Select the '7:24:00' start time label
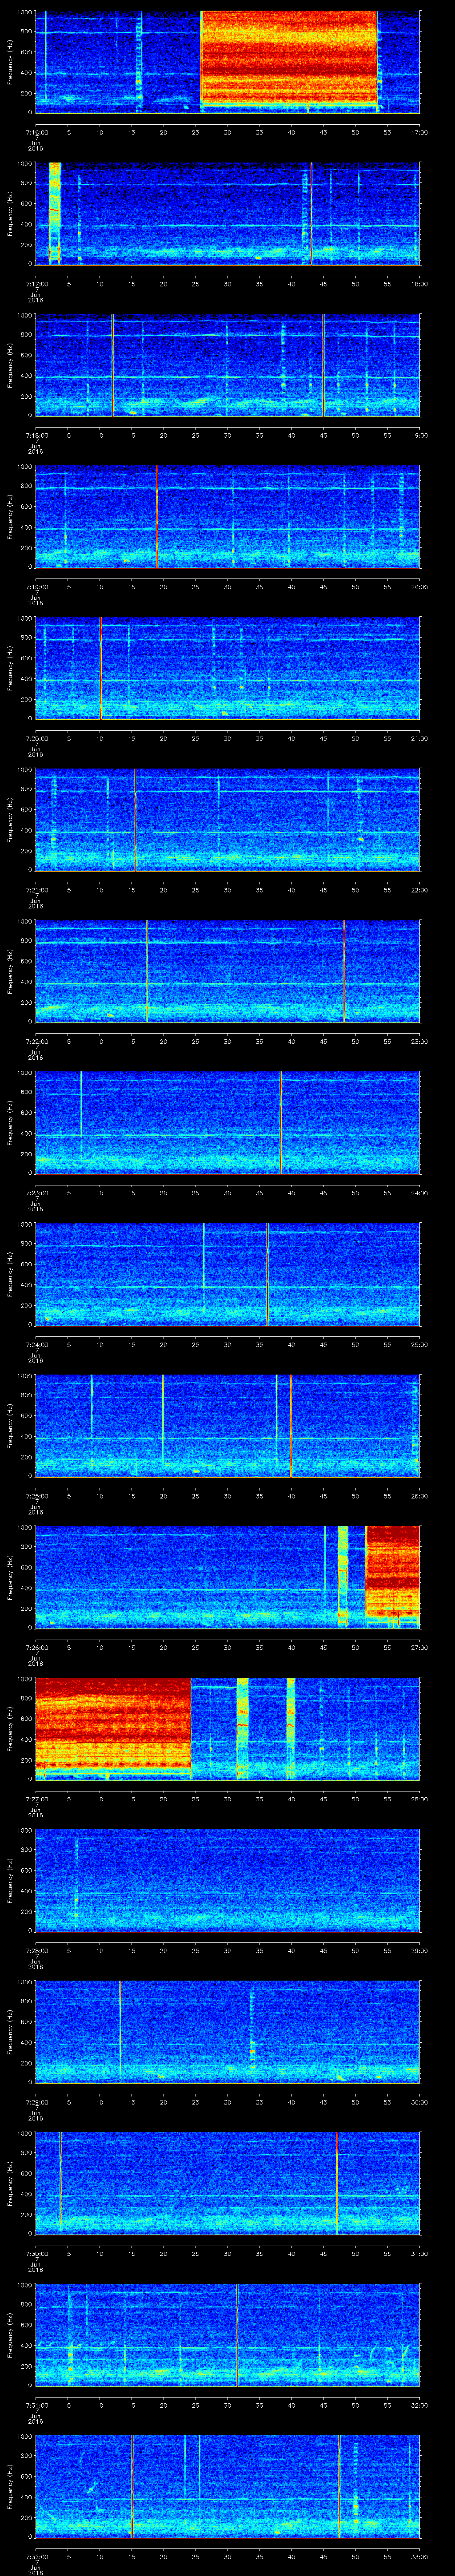455x2576 pixels. 36,1344
